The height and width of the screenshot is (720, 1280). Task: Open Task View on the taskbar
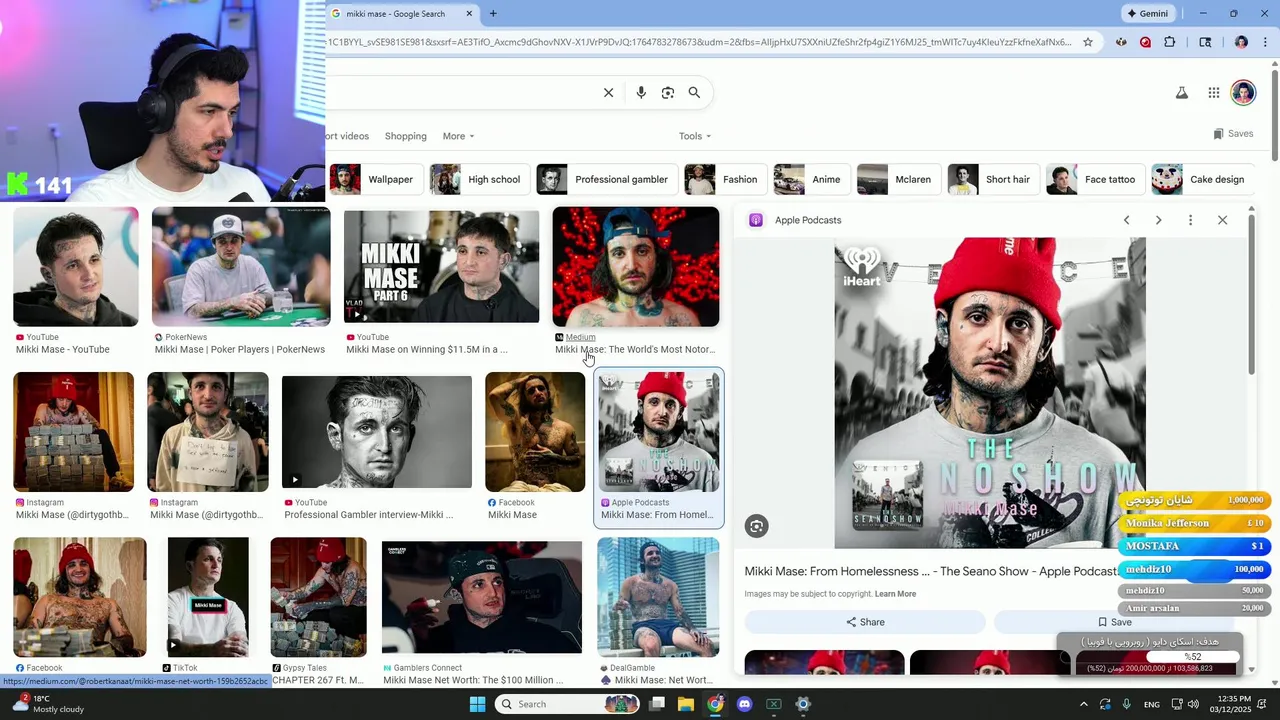pyautogui.click(x=657, y=704)
